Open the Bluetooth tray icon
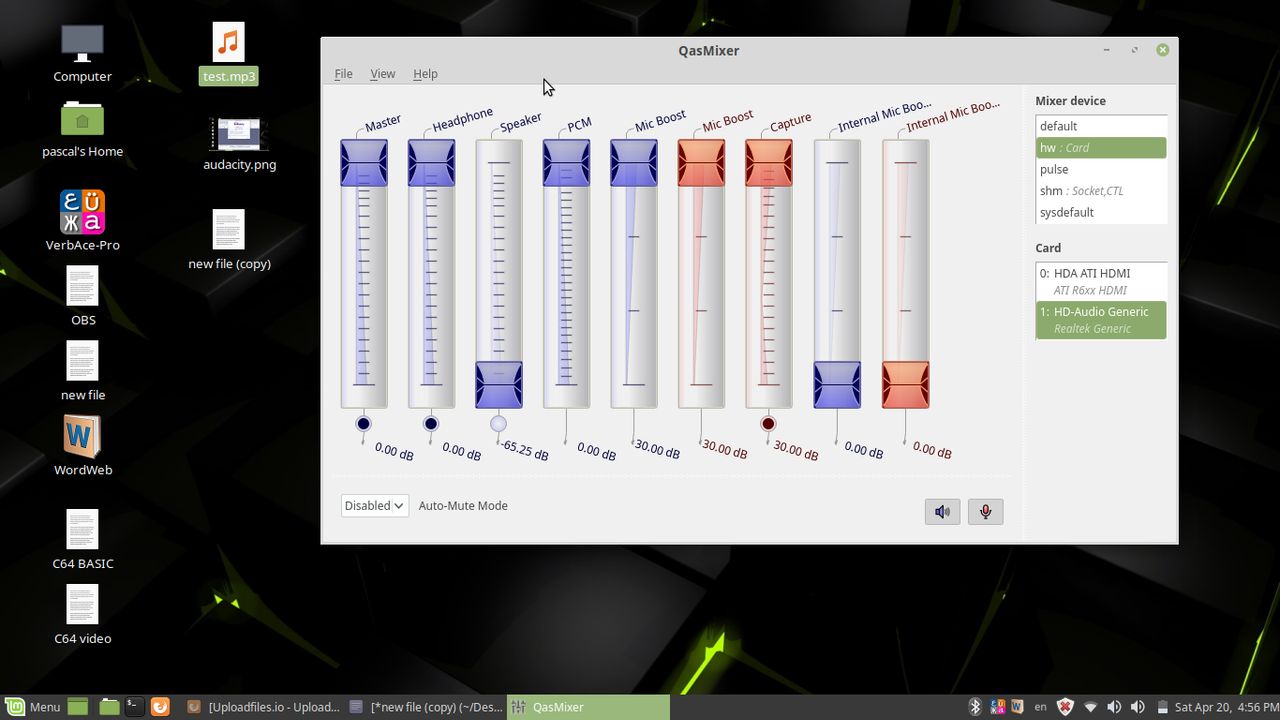Screen dimensions: 1280x720 point(976,707)
